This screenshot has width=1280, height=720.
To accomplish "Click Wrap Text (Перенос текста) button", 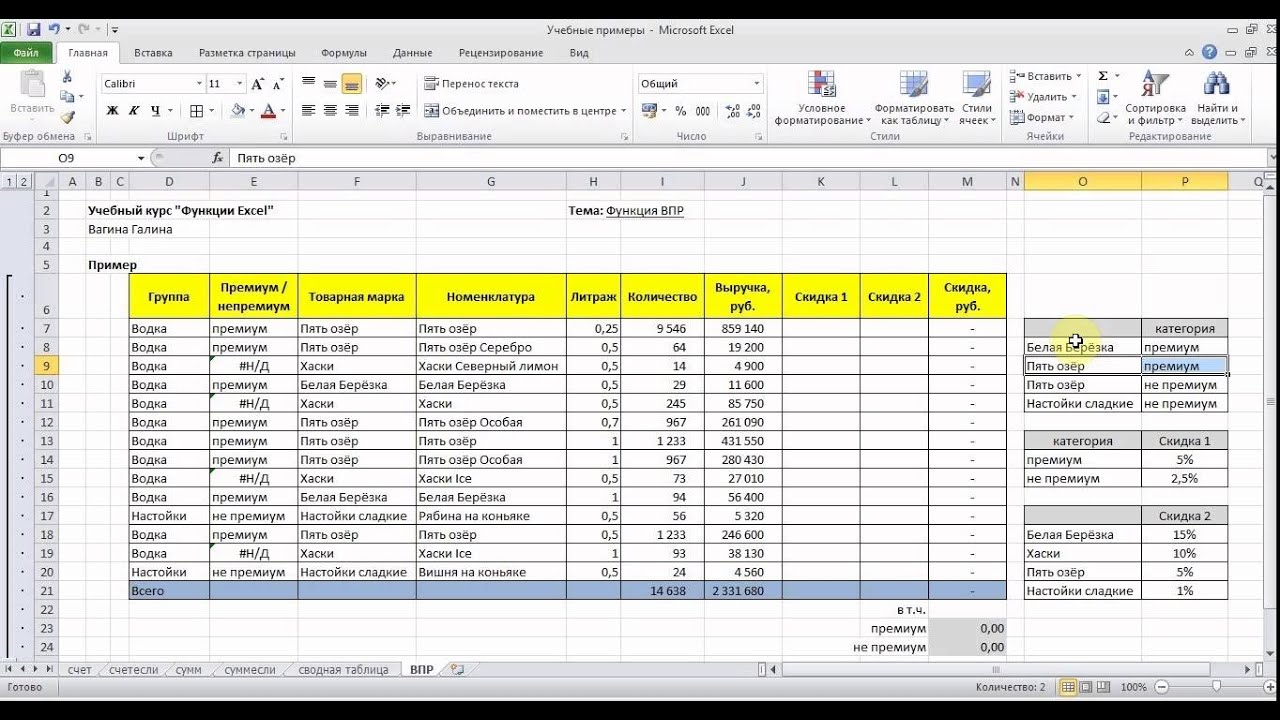I will tap(472, 84).
